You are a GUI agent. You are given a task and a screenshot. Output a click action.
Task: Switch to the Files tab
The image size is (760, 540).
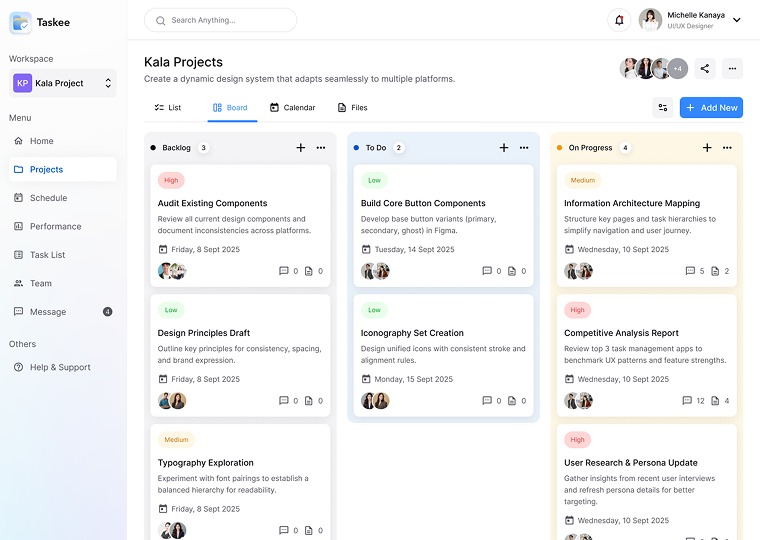352,108
